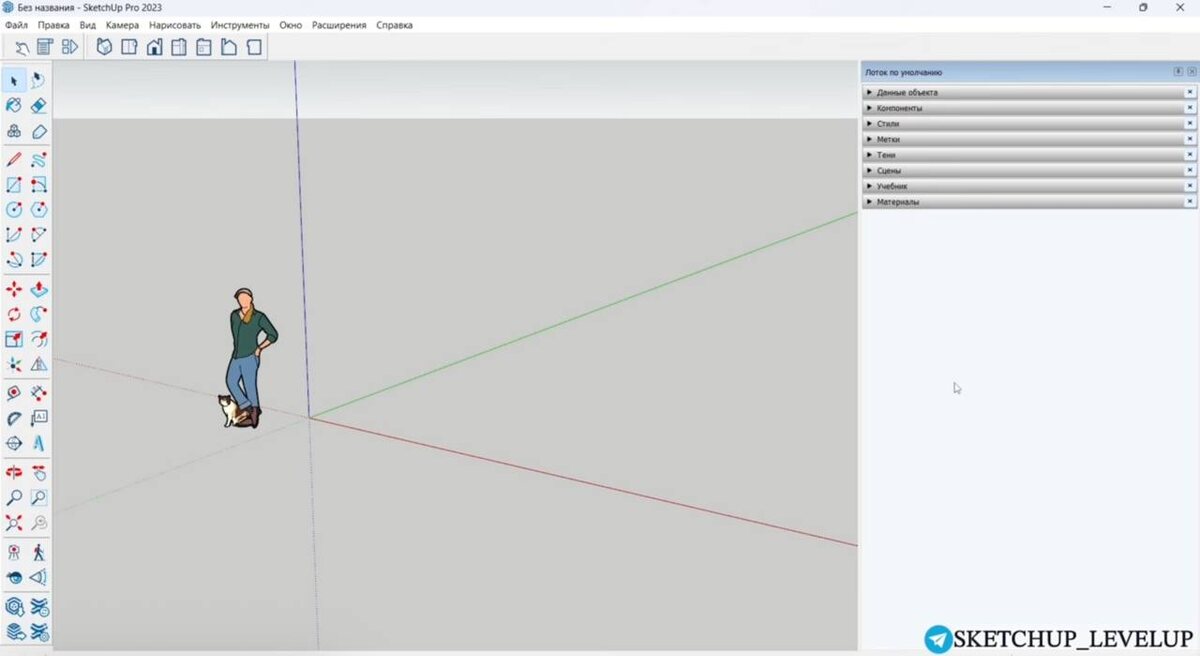Close the Стили tray panel
The height and width of the screenshot is (656, 1200).
tap(1190, 123)
